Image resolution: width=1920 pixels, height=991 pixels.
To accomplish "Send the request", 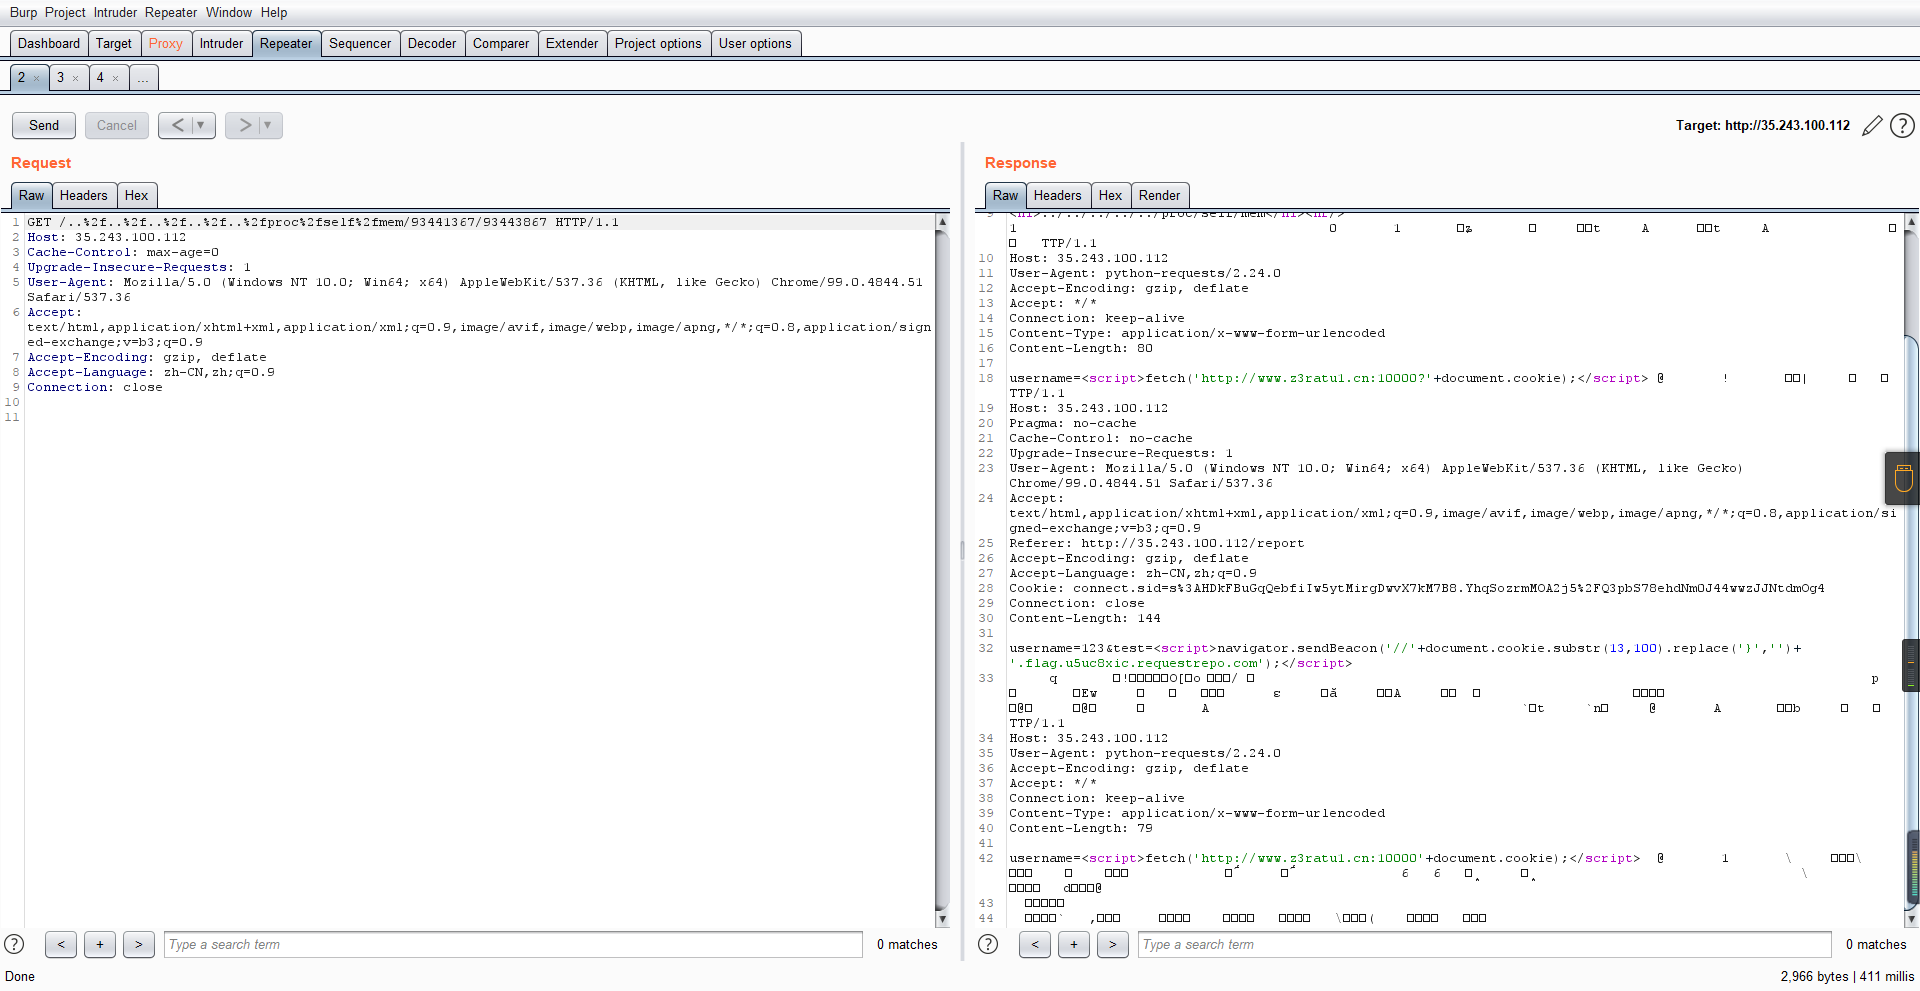I will 44,125.
